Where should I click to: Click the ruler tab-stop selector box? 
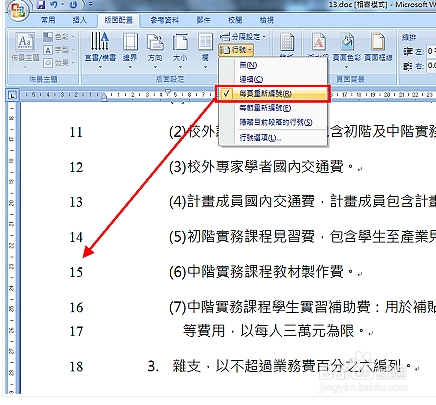click(x=12, y=95)
